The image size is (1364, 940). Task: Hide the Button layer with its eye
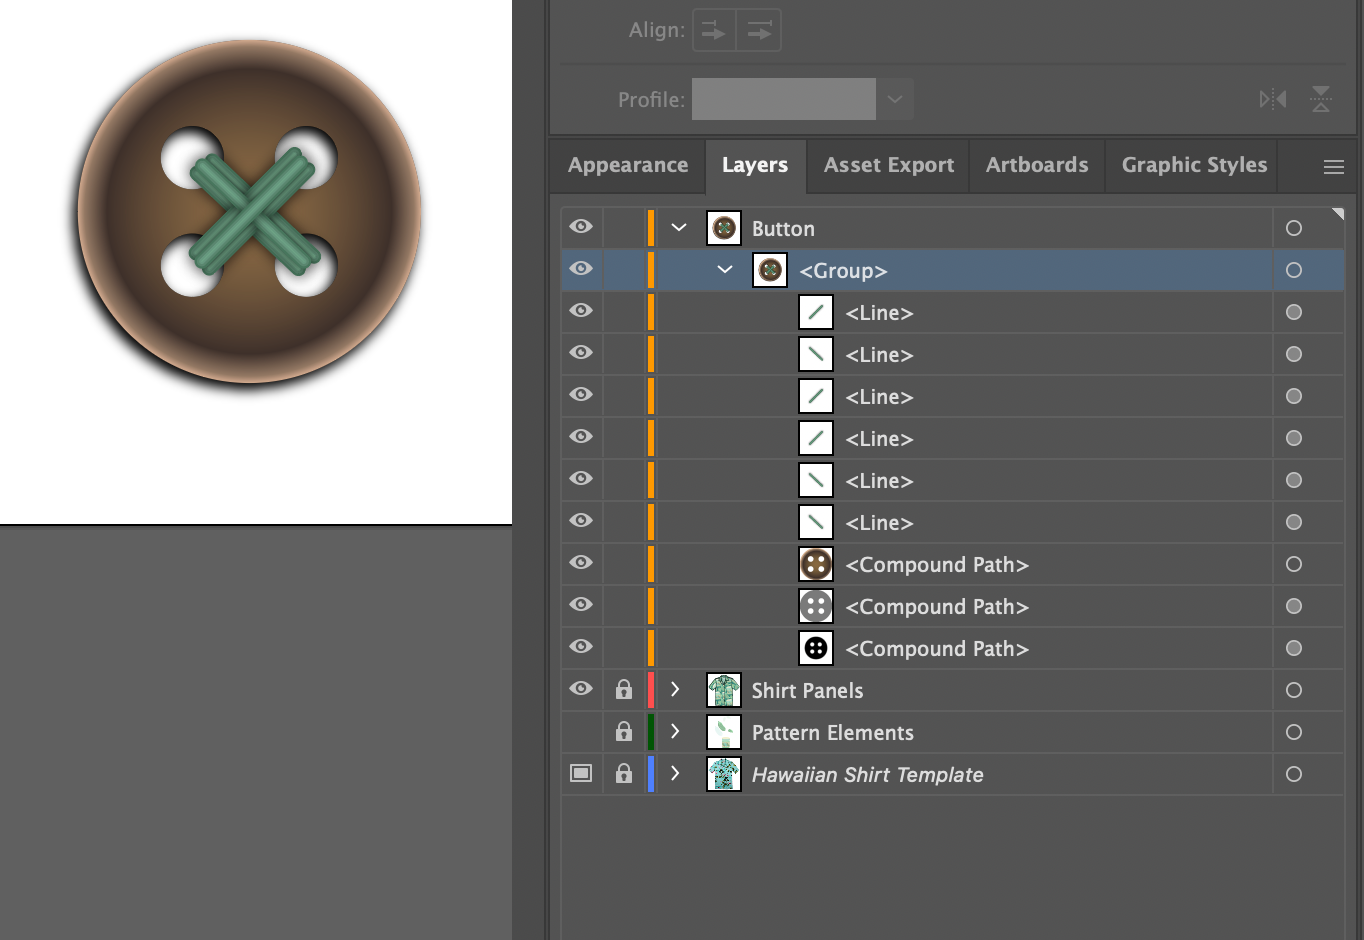tap(581, 227)
